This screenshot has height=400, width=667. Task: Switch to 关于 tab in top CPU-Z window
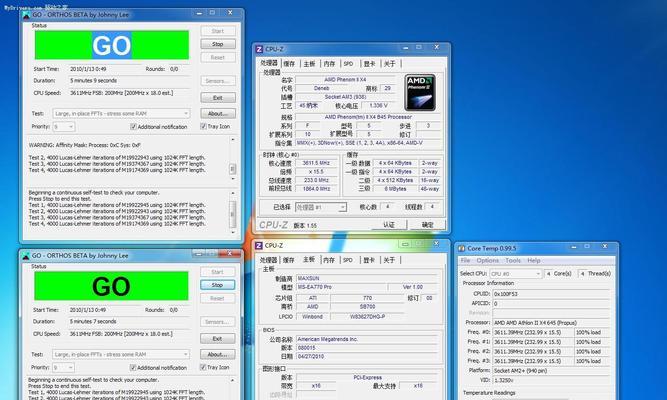390,63
